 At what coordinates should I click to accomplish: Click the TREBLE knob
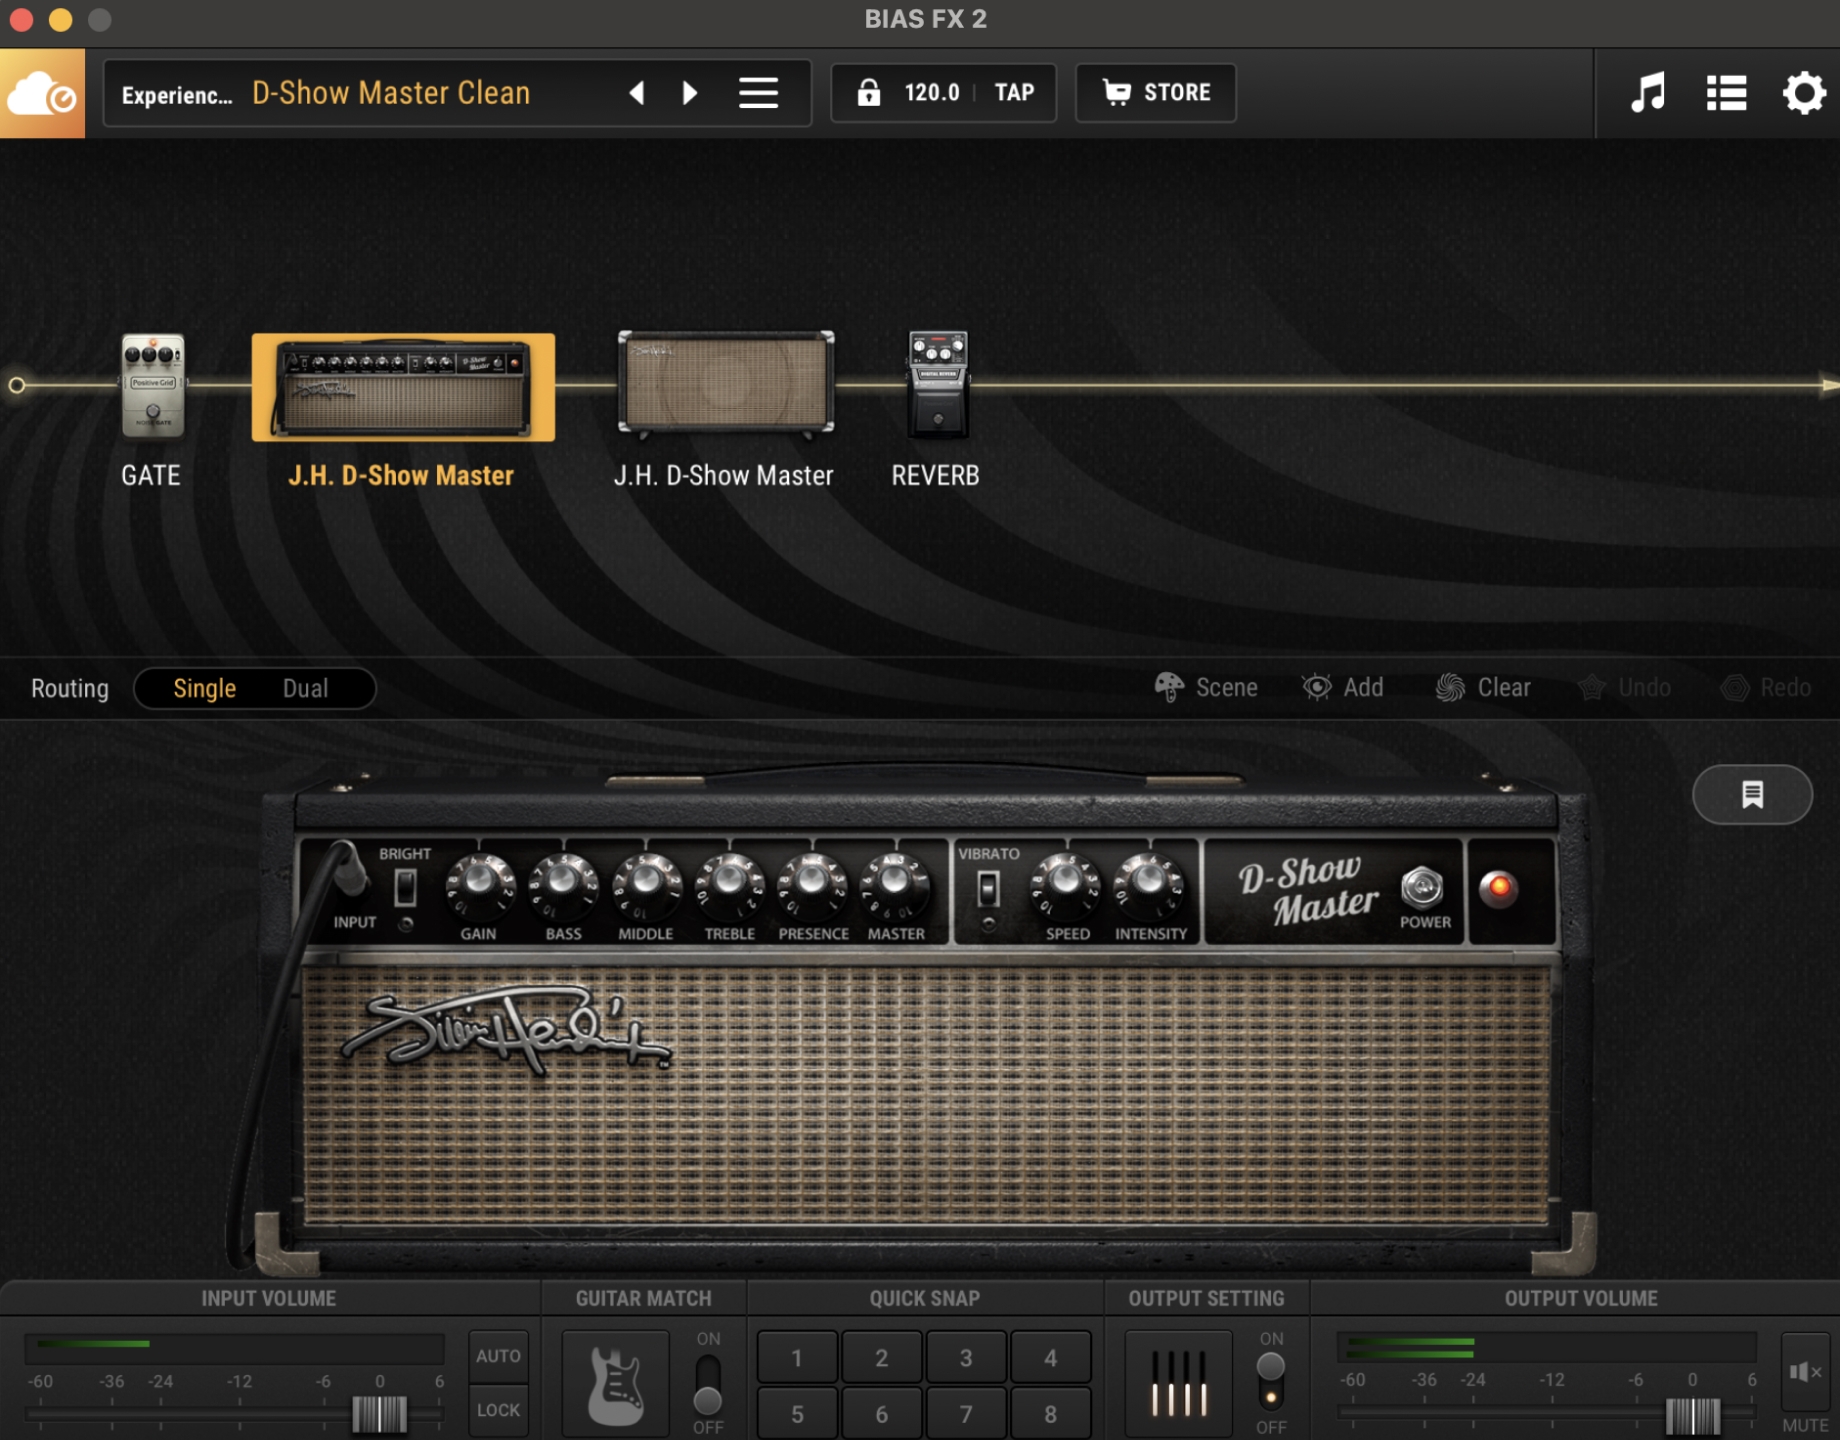(x=730, y=886)
